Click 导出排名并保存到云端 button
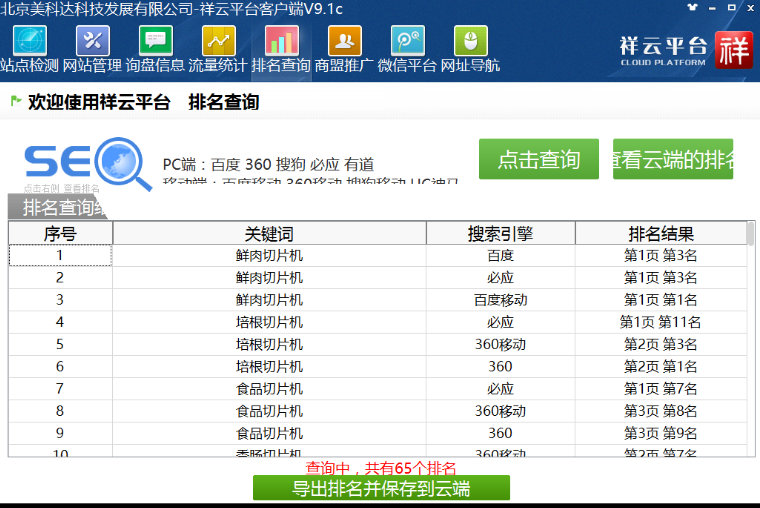 click(x=381, y=488)
